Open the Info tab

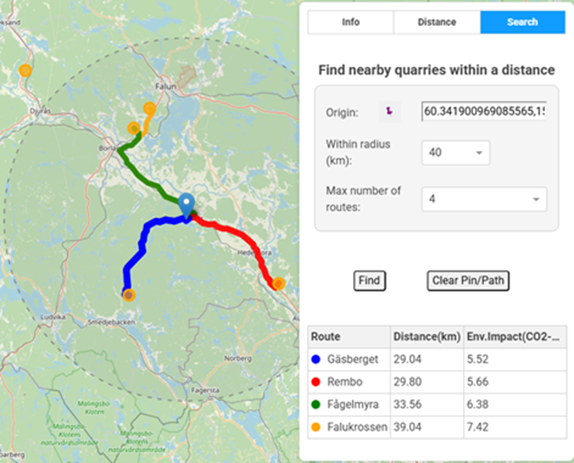(351, 22)
